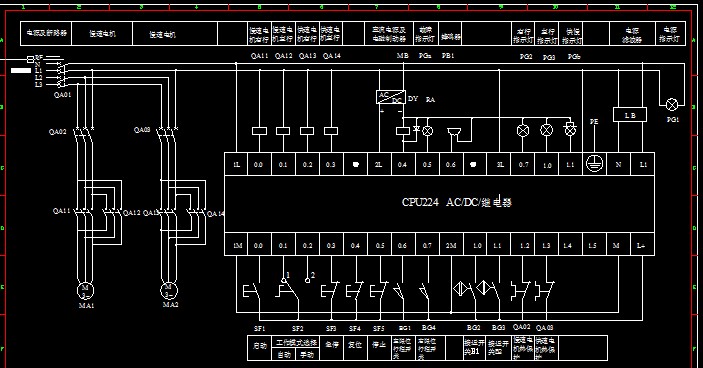Click the 2L output terminal cell
703x368 pixels.
click(x=379, y=164)
